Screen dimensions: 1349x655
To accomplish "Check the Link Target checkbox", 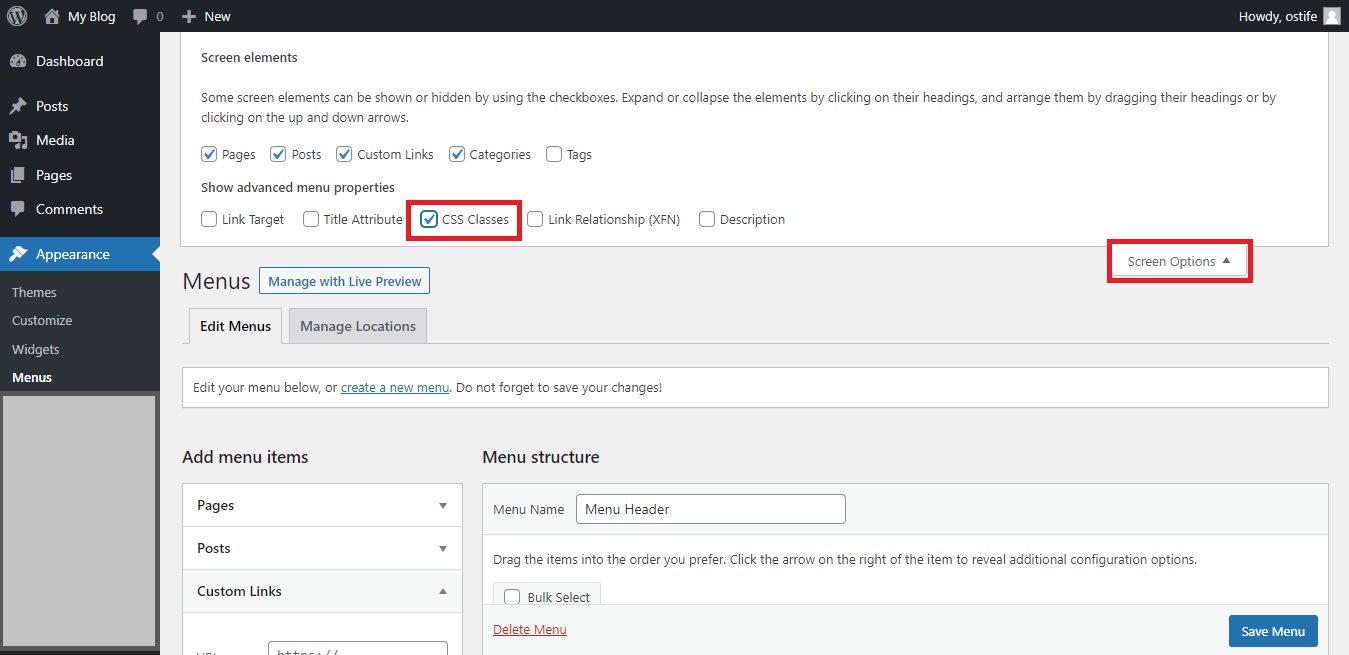I will [209, 219].
